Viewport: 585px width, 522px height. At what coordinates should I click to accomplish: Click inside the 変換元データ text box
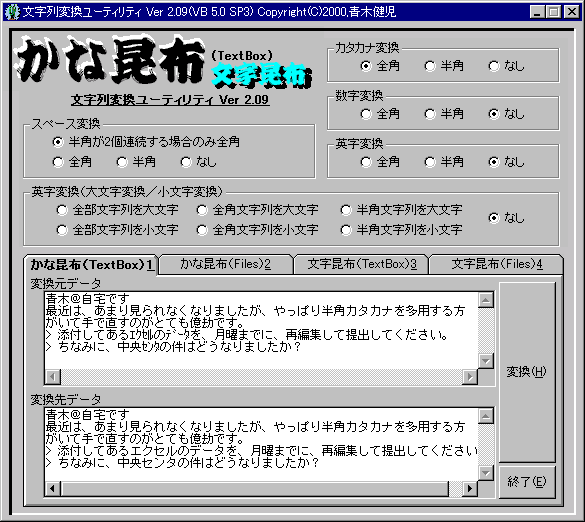pyautogui.click(x=261, y=330)
